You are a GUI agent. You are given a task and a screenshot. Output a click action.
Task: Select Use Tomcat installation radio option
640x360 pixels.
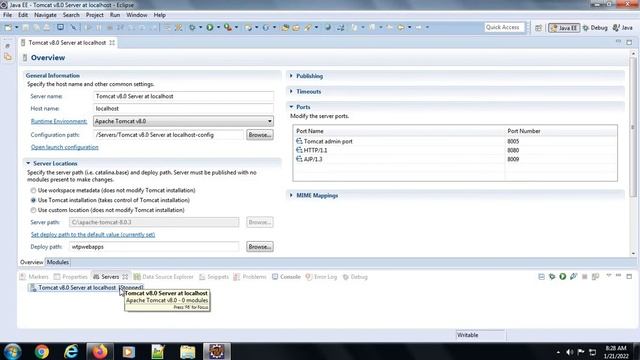click(x=33, y=200)
